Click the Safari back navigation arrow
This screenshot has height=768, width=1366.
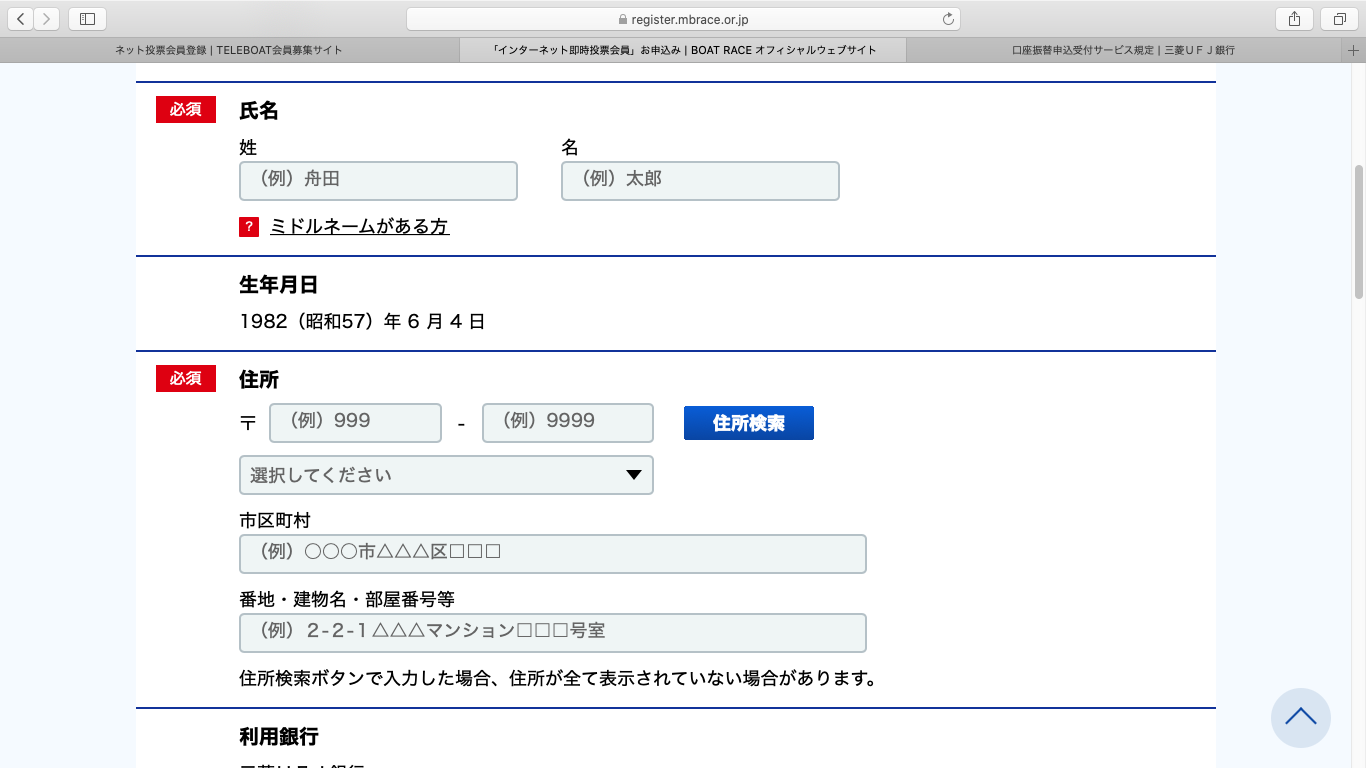21,18
